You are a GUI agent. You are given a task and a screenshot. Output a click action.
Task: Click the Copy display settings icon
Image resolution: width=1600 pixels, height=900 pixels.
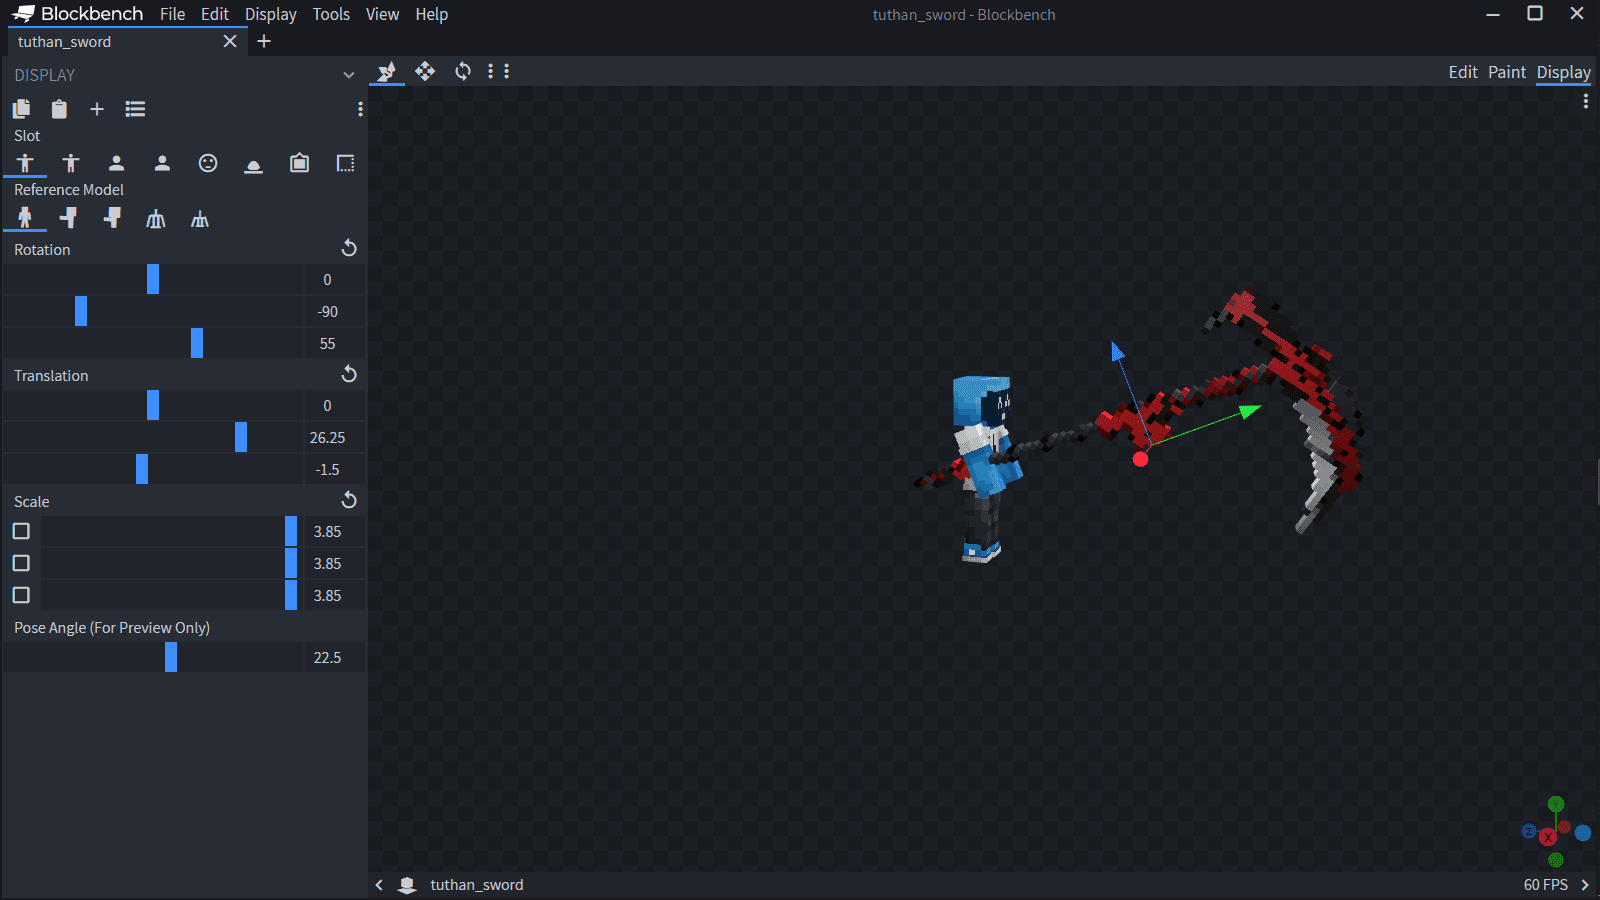(21, 109)
